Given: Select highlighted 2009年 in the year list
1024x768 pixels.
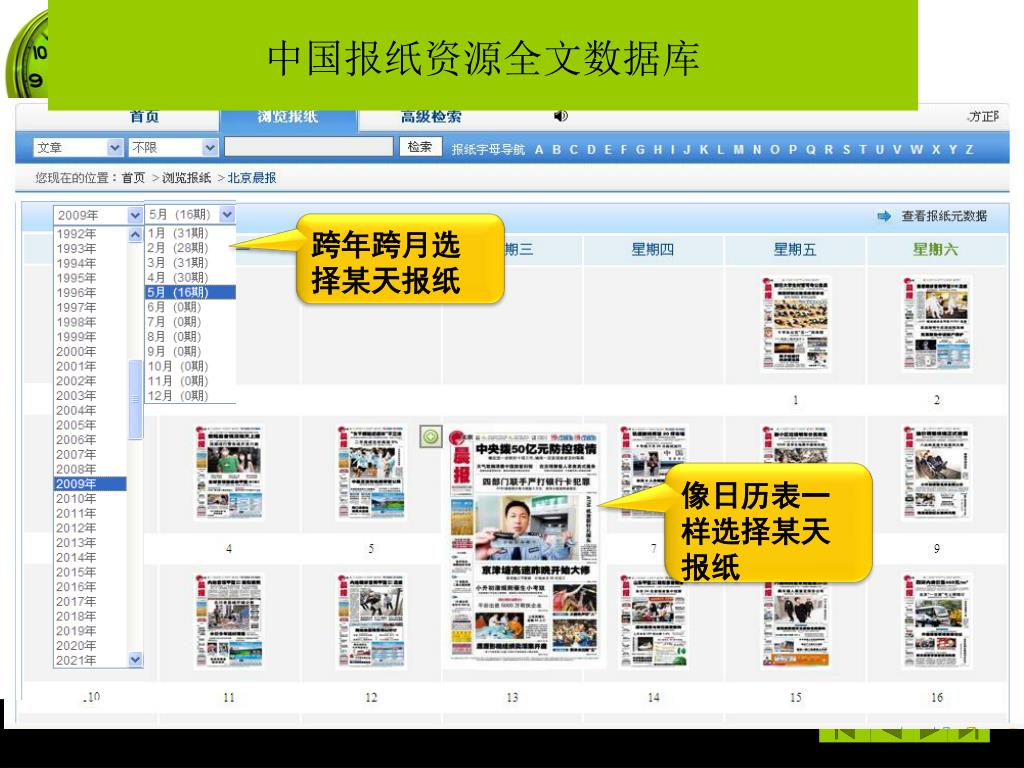Looking at the screenshot, I should click(x=90, y=484).
